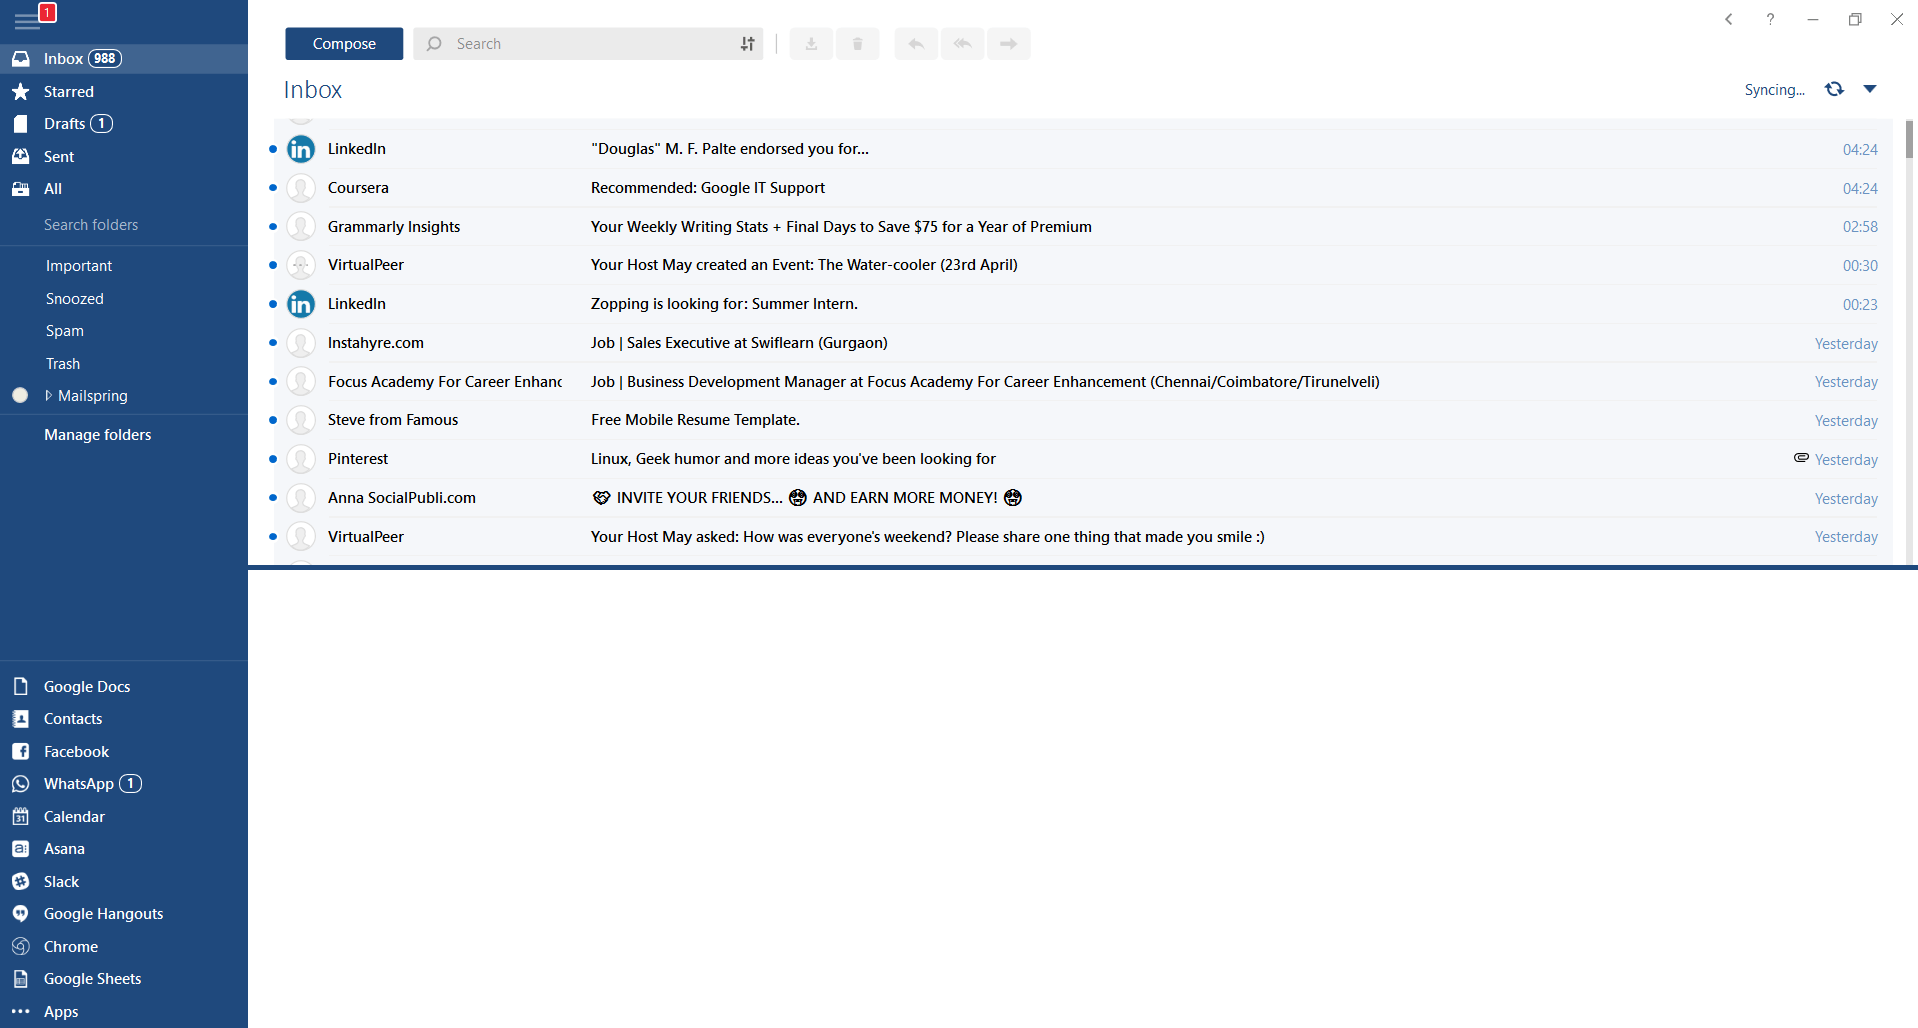Toggle unread dot on Pinterest email
The height and width of the screenshot is (1028, 1918).
(272, 459)
